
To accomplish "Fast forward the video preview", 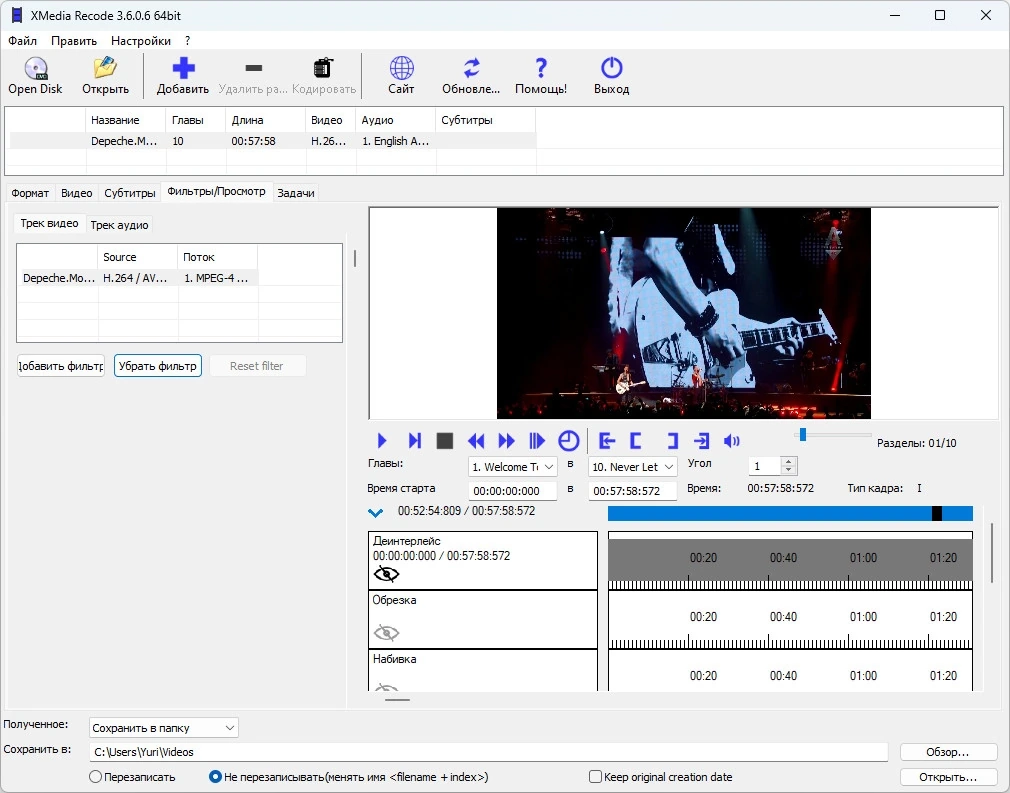I will (x=507, y=441).
